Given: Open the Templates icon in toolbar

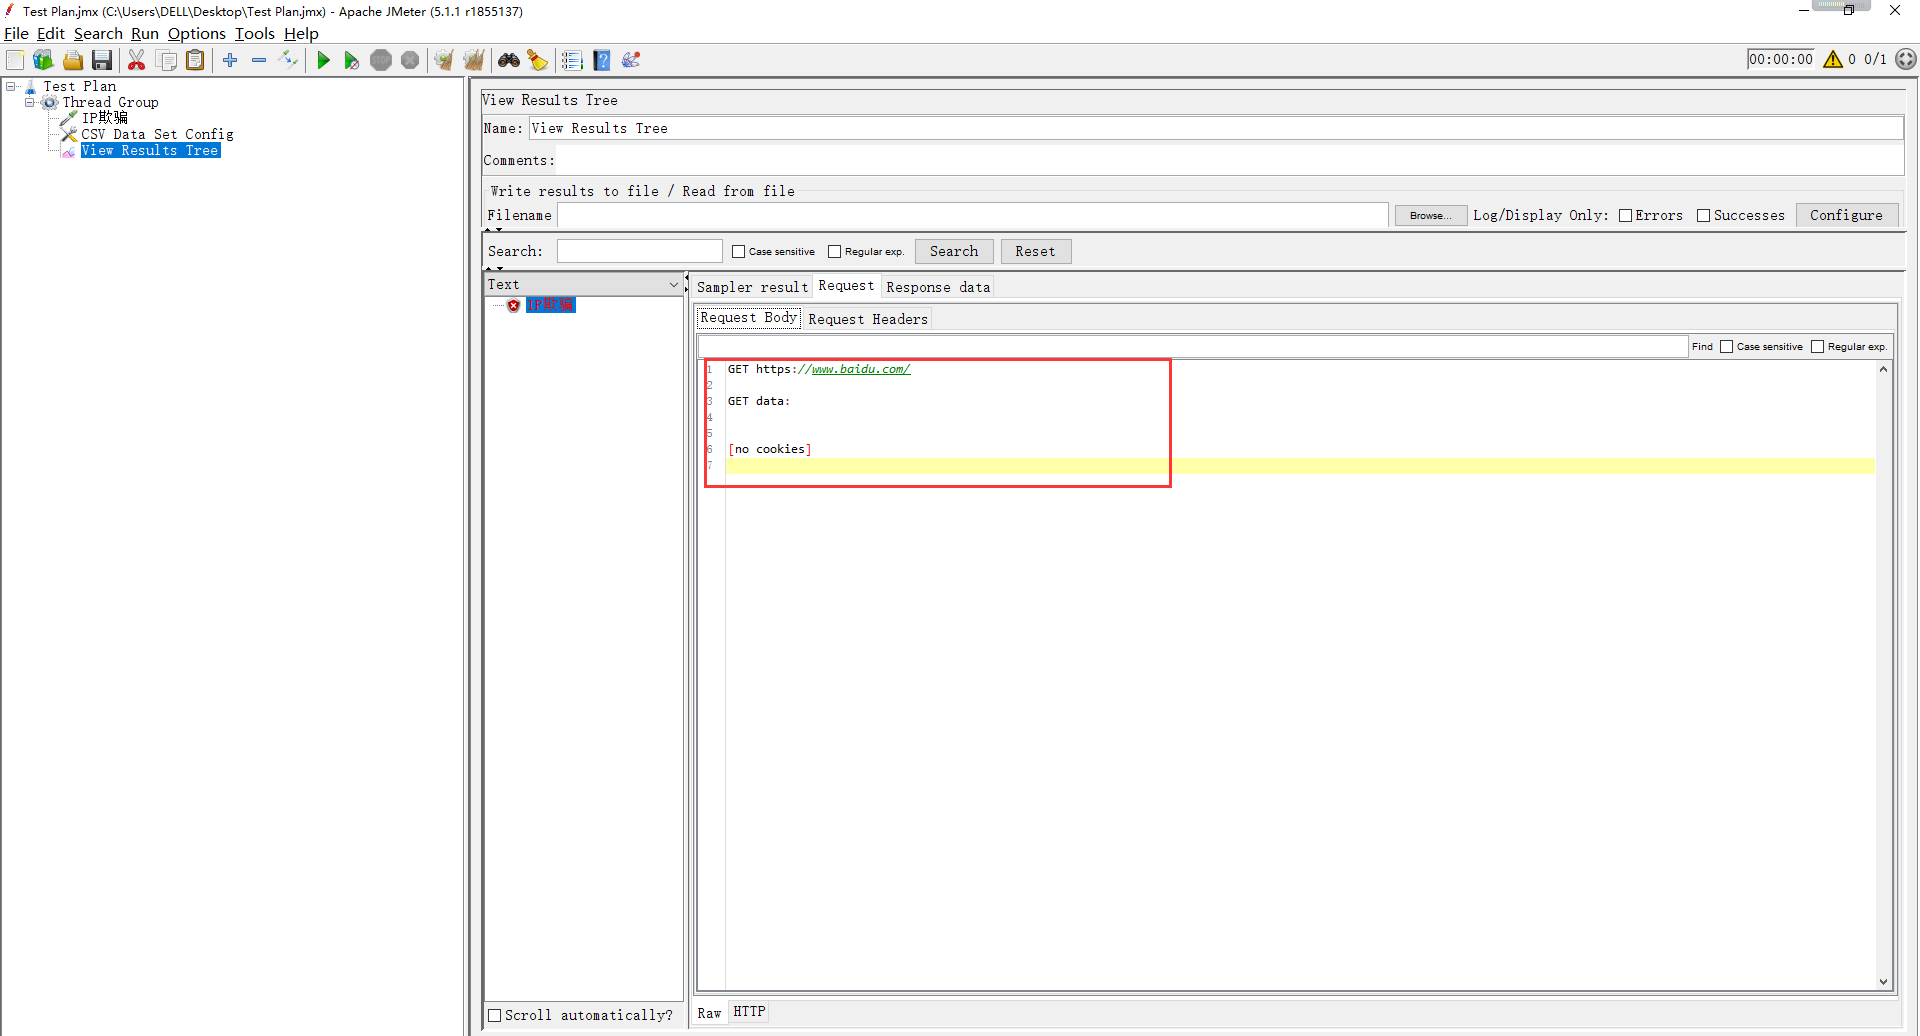Looking at the screenshot, I should tap(43, 60).
